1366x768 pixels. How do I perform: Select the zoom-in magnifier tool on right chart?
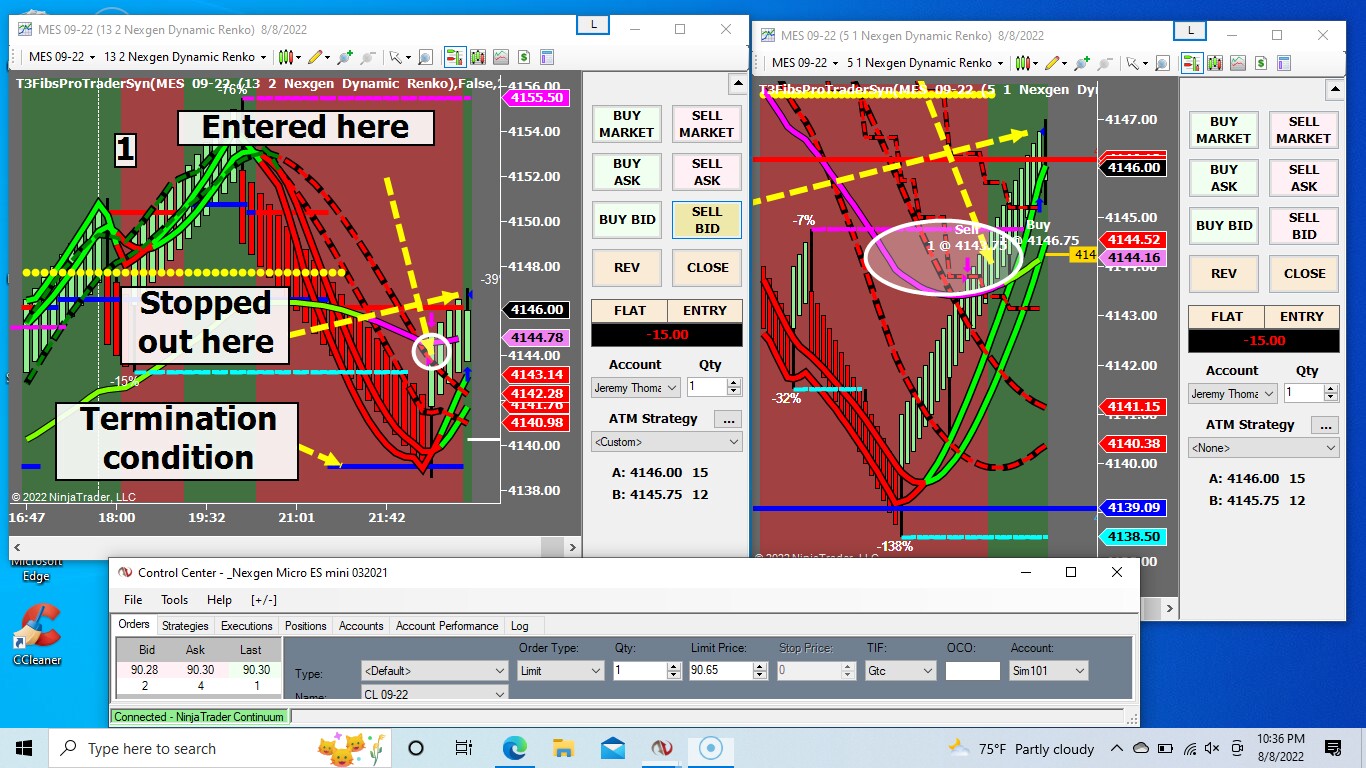(x=1082, y=65)
